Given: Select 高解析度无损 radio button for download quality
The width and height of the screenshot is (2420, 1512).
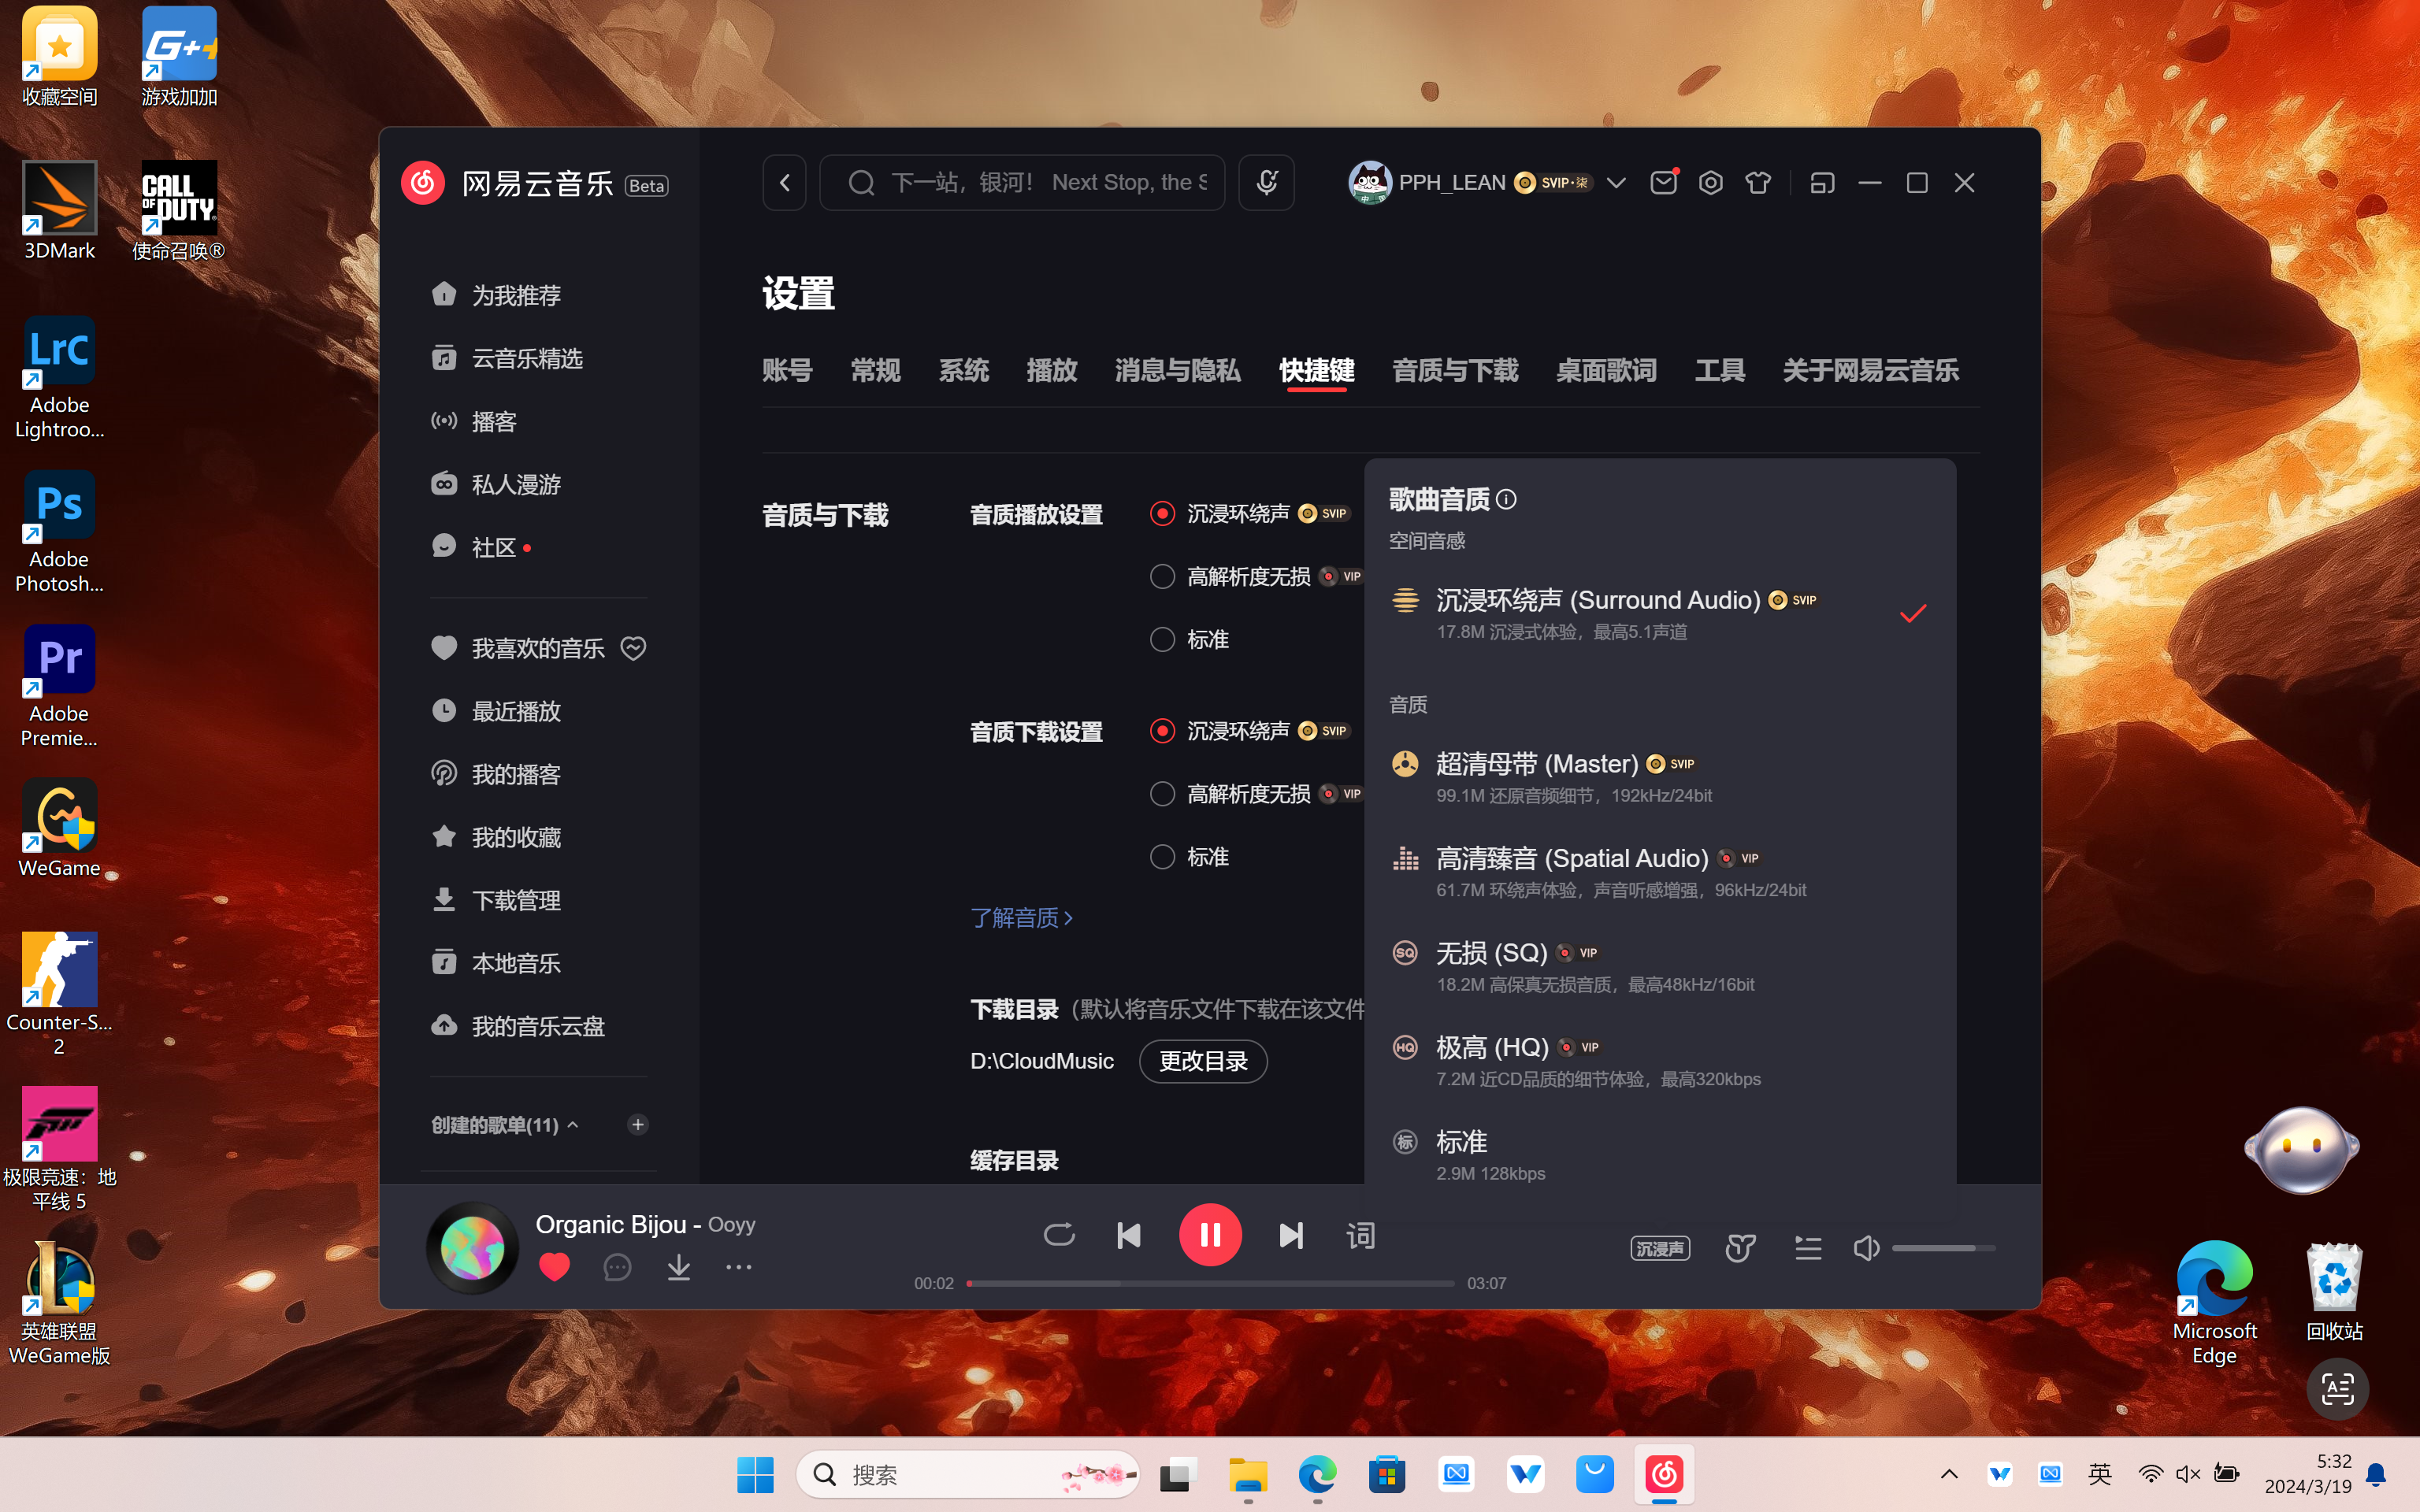Looking at the screenshot, I should click(1162, 792).
